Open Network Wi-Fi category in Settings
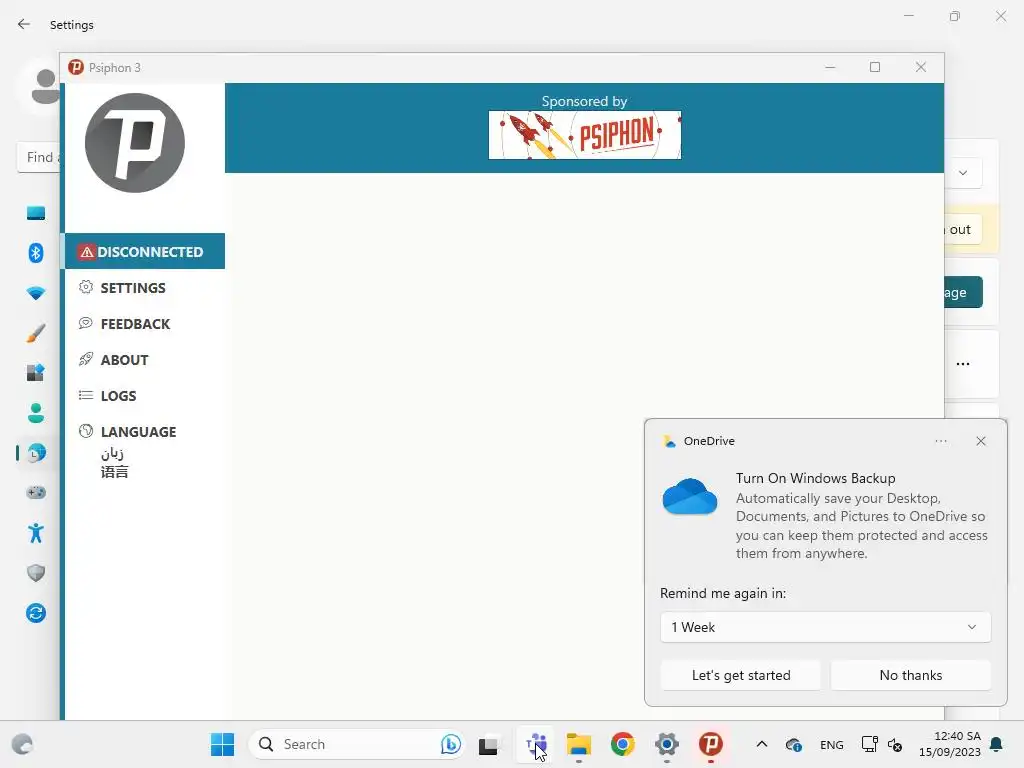 (x=36, y=293)
